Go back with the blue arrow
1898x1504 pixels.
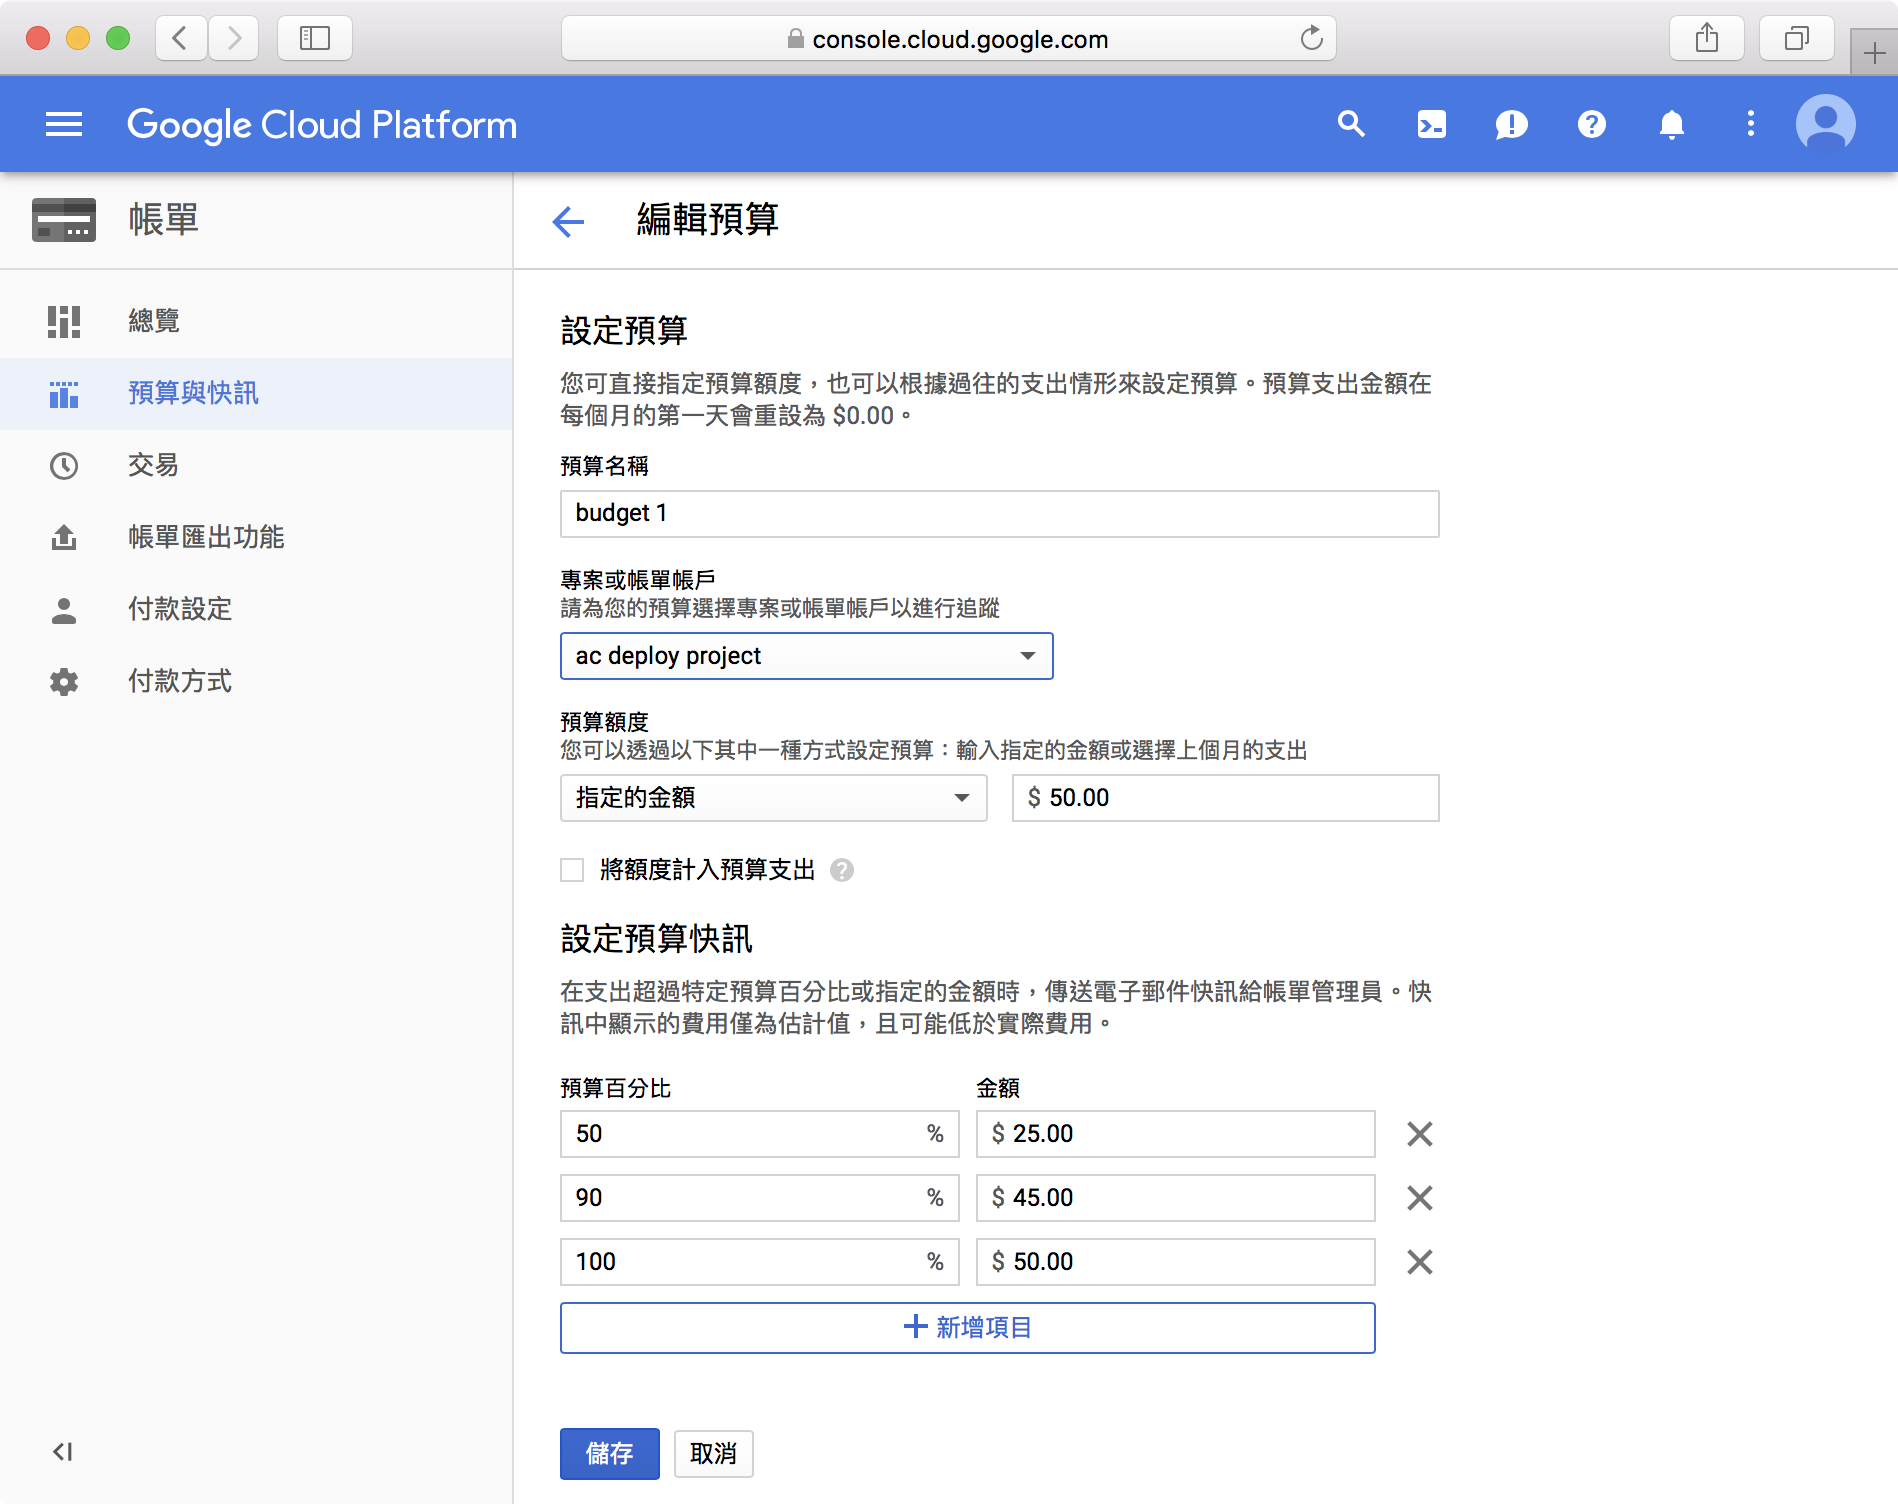click(x=568, y=221)
